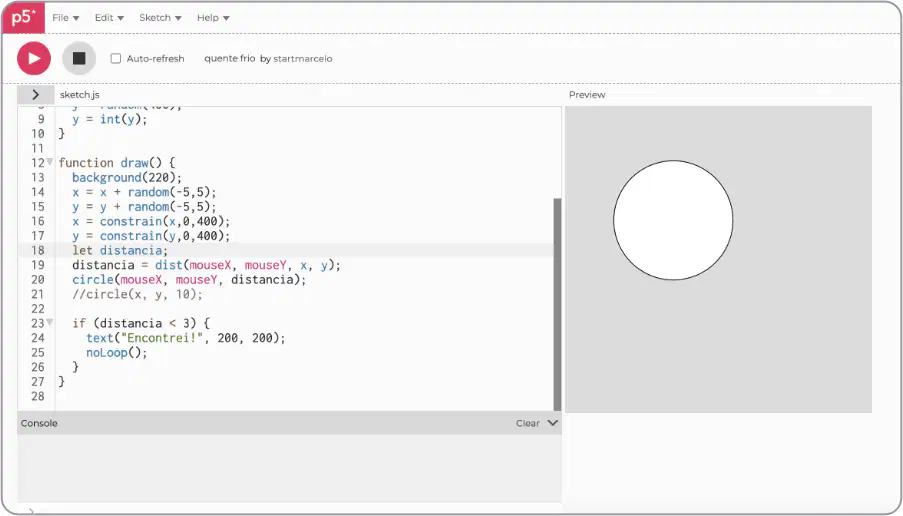Open the startmarcelo user profile link

coord(302,59)
